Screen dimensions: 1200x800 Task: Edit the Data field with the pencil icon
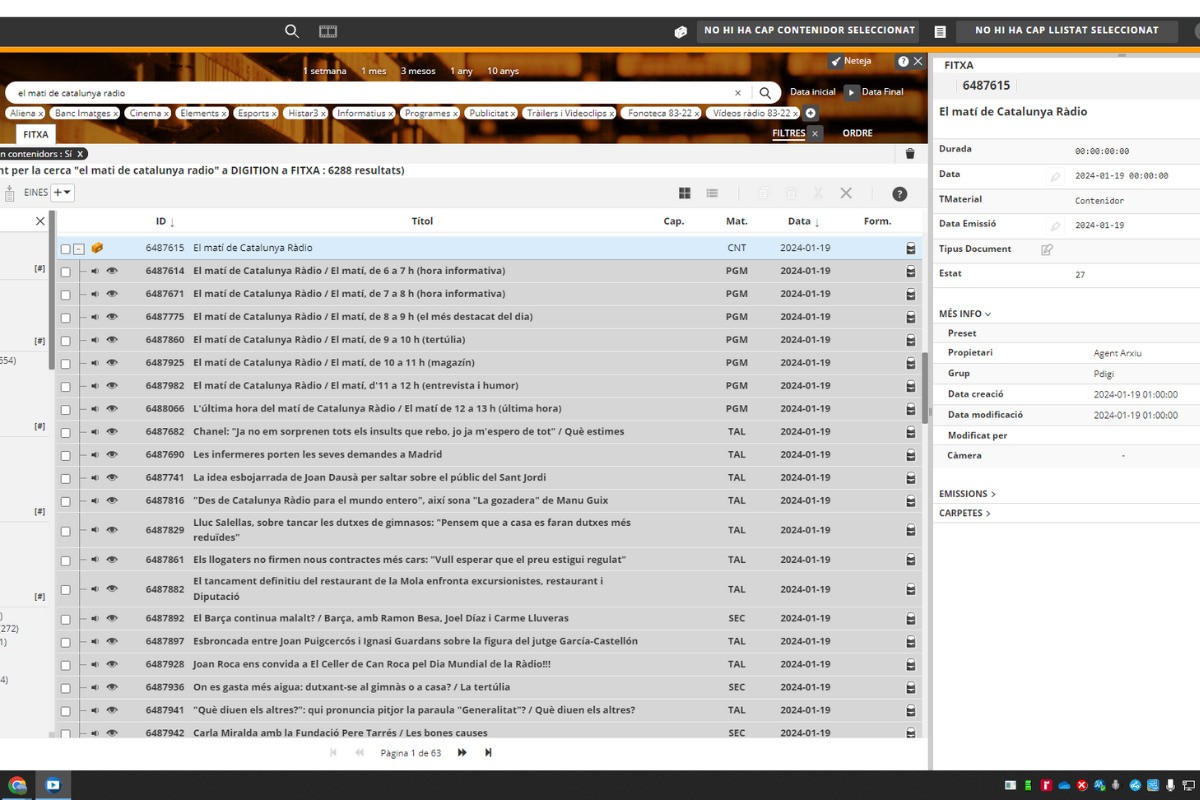(x=1055, y=177)
